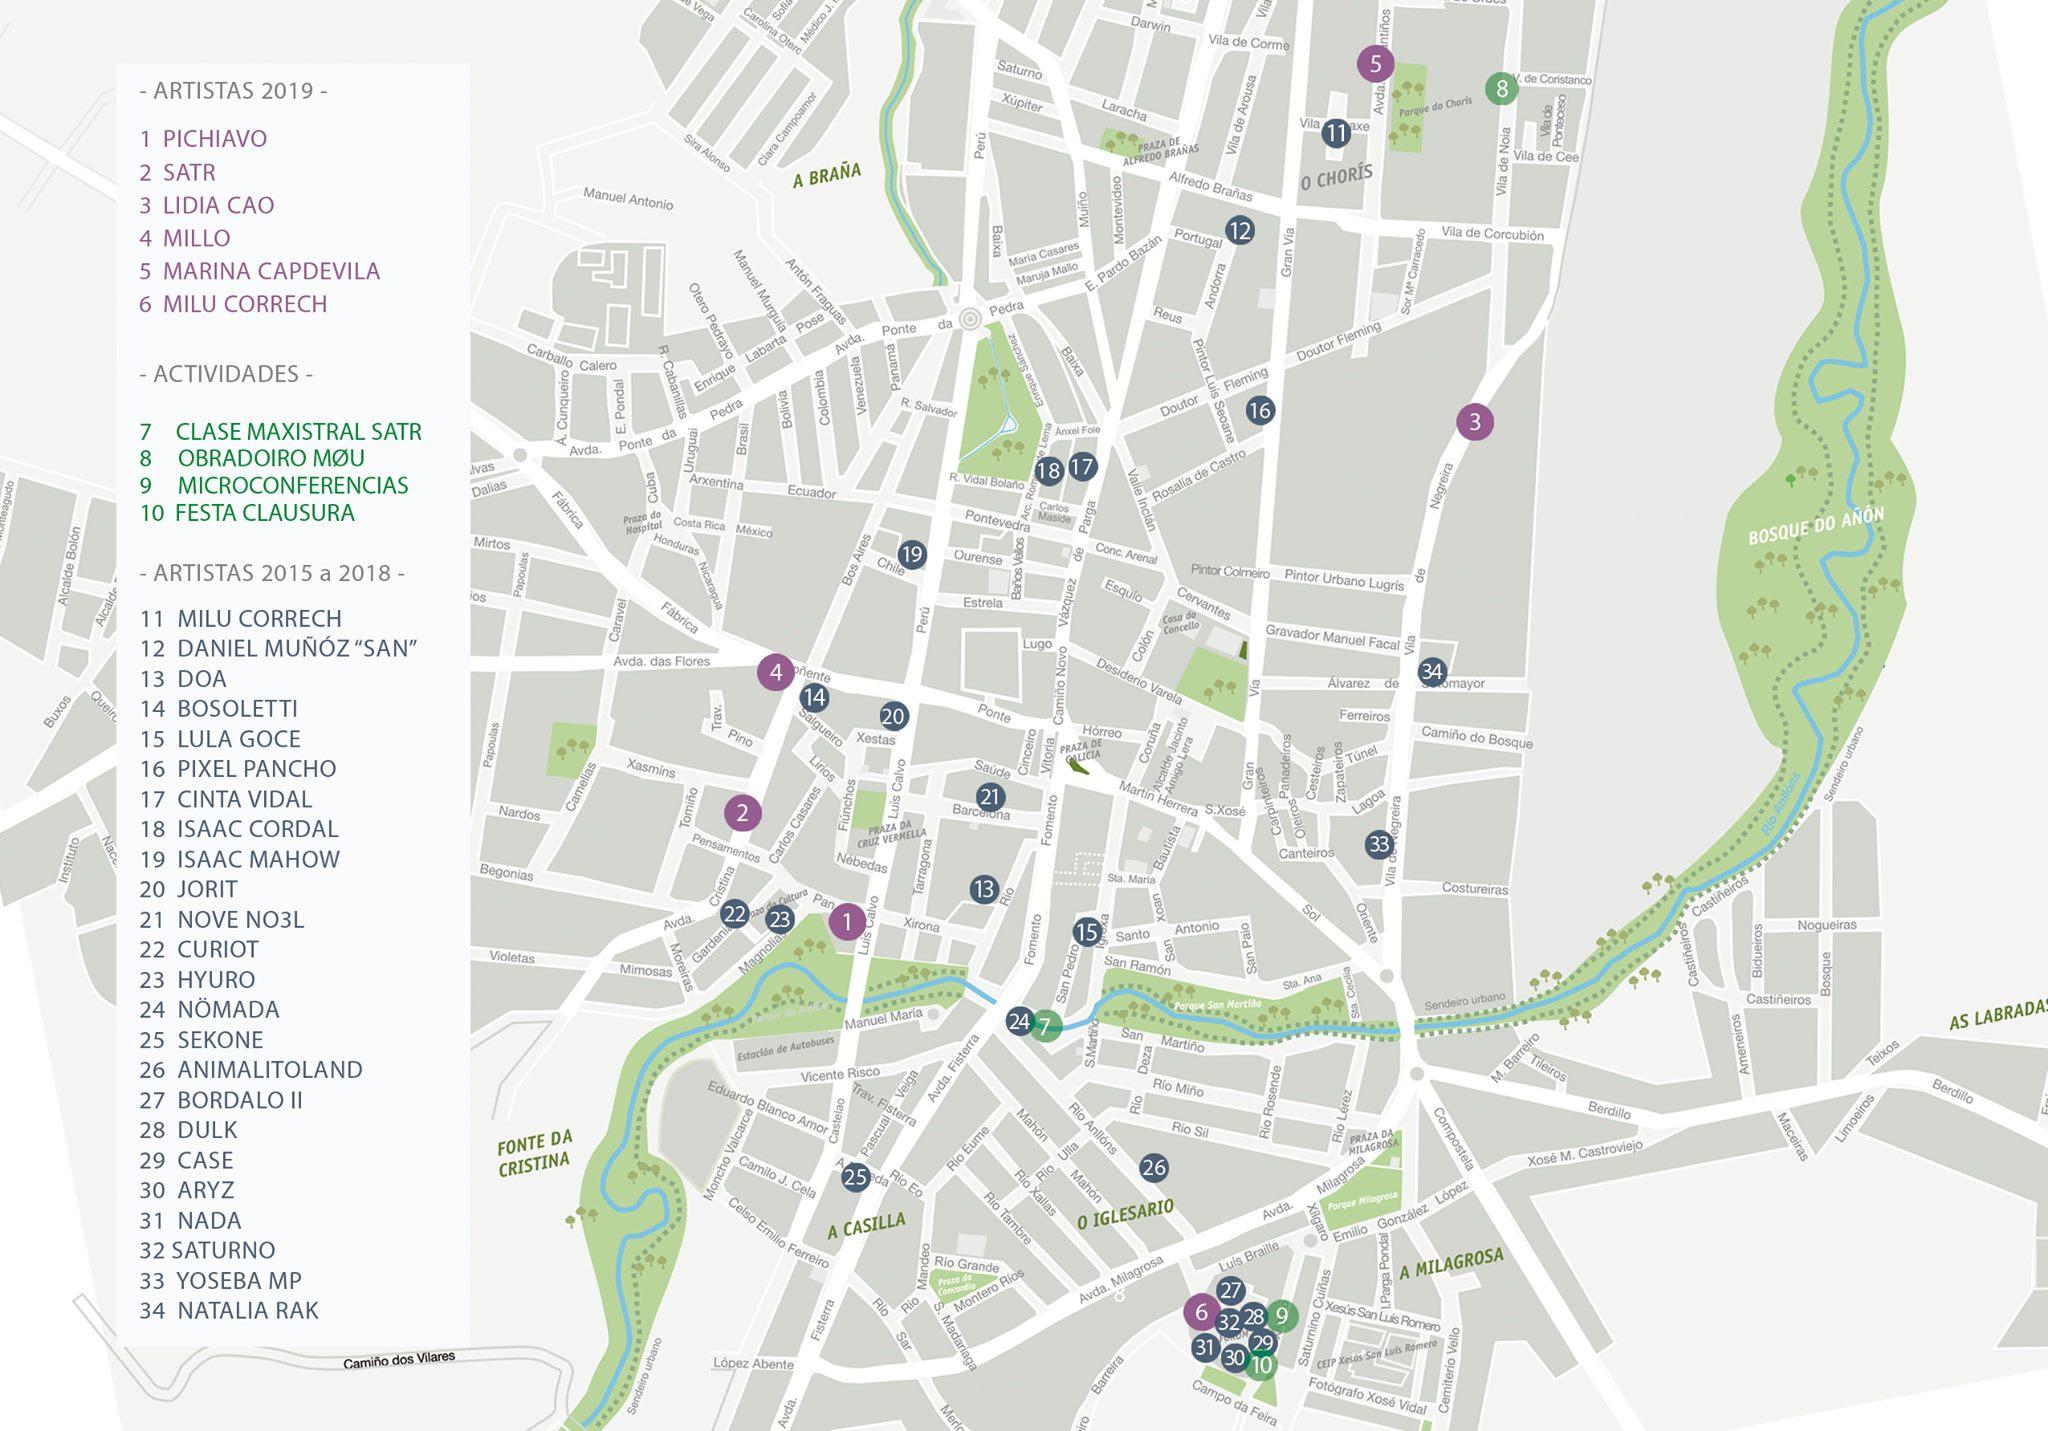Click NATALIA RAK at the legend bottom
2048x1431 pixels.
click(247, 1310)
